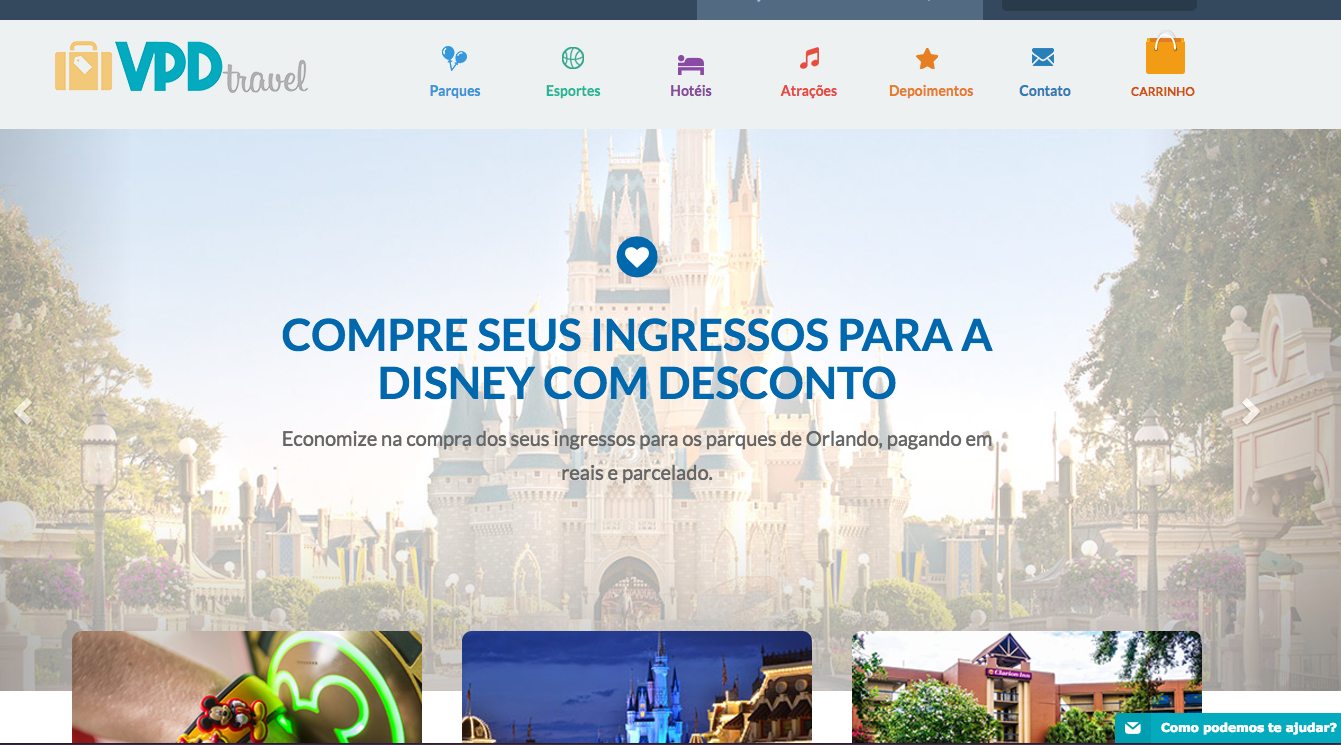Open the Parques menu item
The width and height of the screenshot is (1341, 745).
pos(455,91)
